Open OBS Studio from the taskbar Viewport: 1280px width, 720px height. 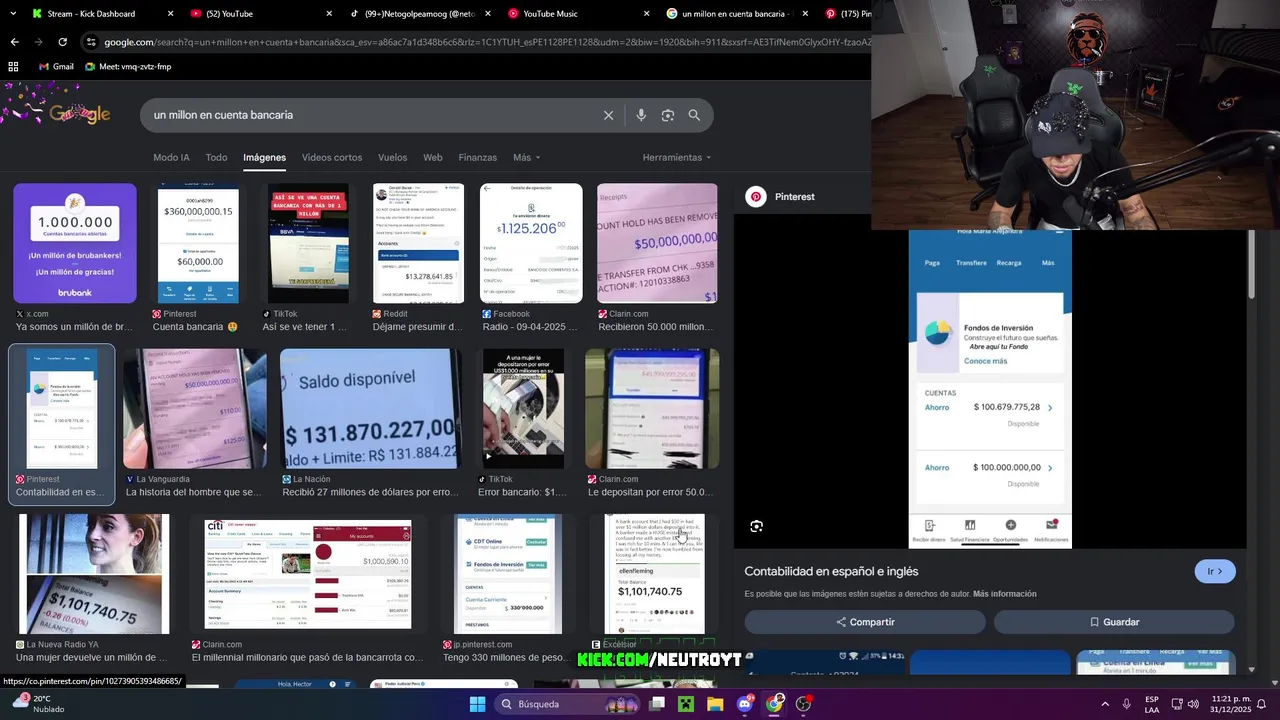pos(803,704)
